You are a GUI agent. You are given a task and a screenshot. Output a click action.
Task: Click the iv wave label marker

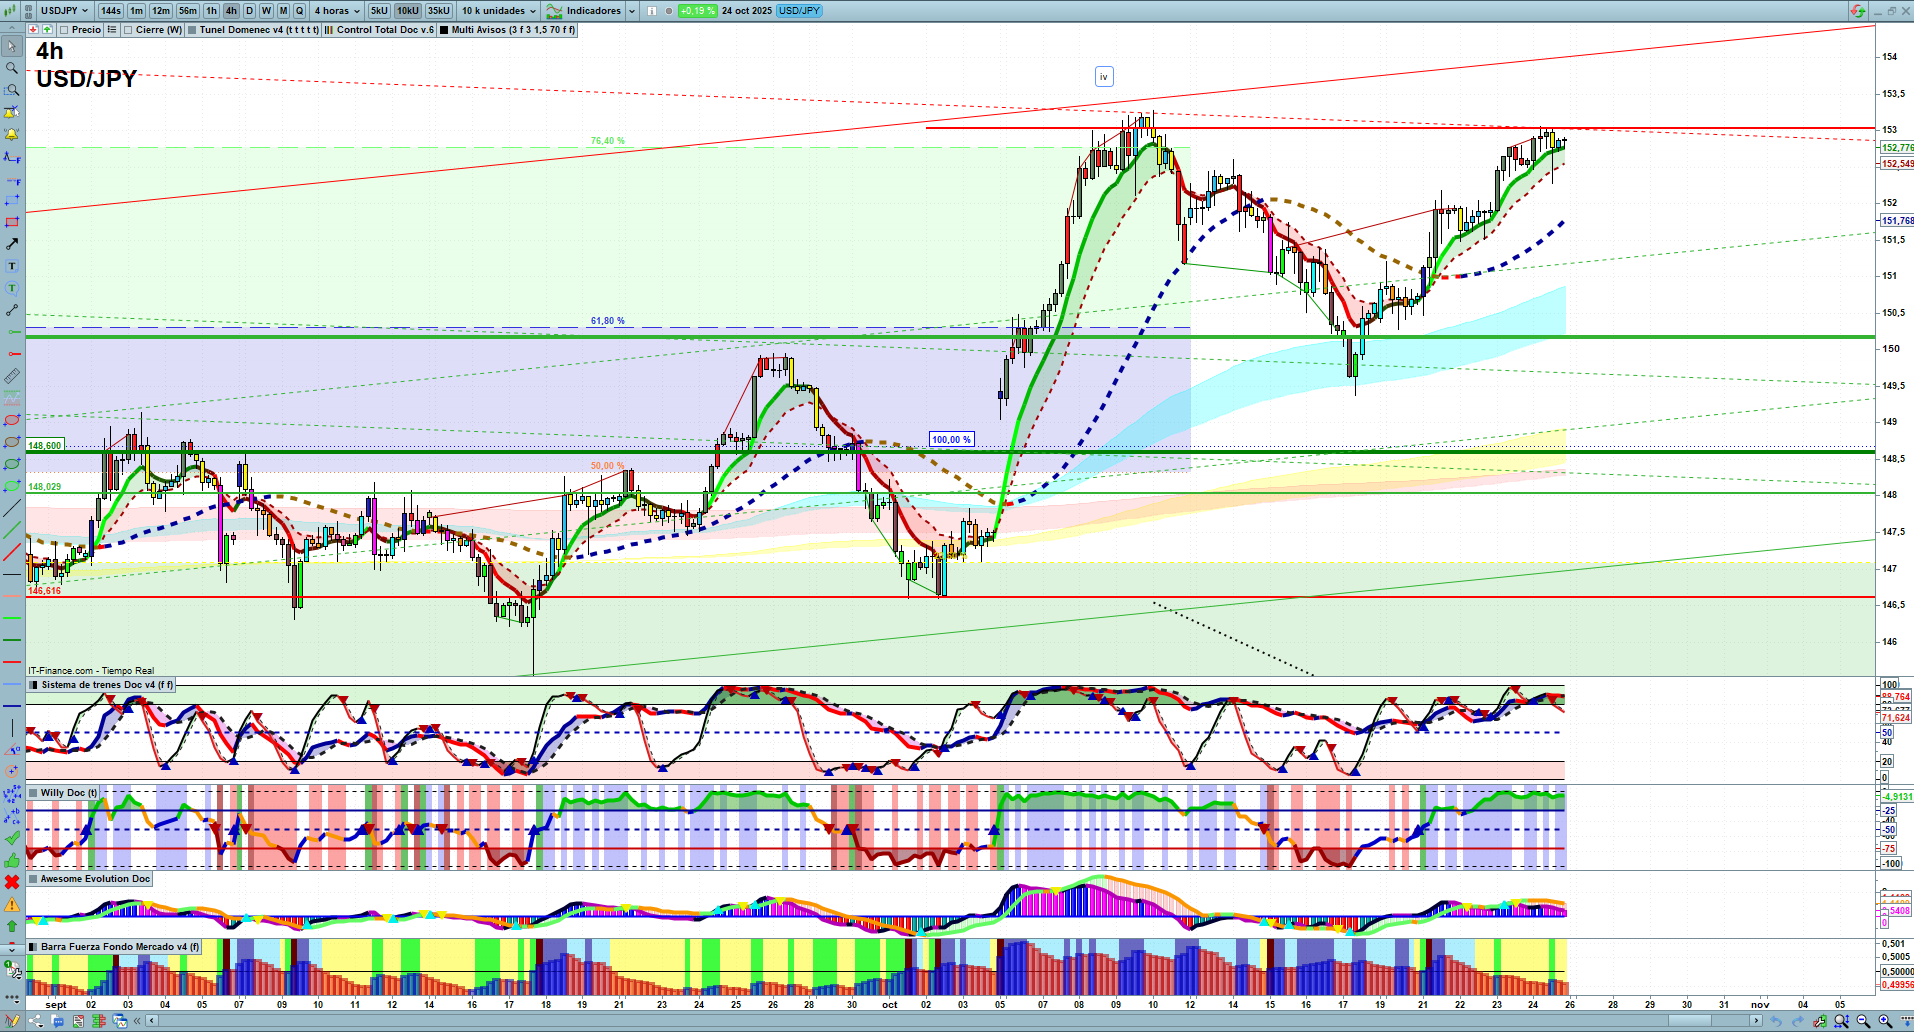[x=1104, y=77]
